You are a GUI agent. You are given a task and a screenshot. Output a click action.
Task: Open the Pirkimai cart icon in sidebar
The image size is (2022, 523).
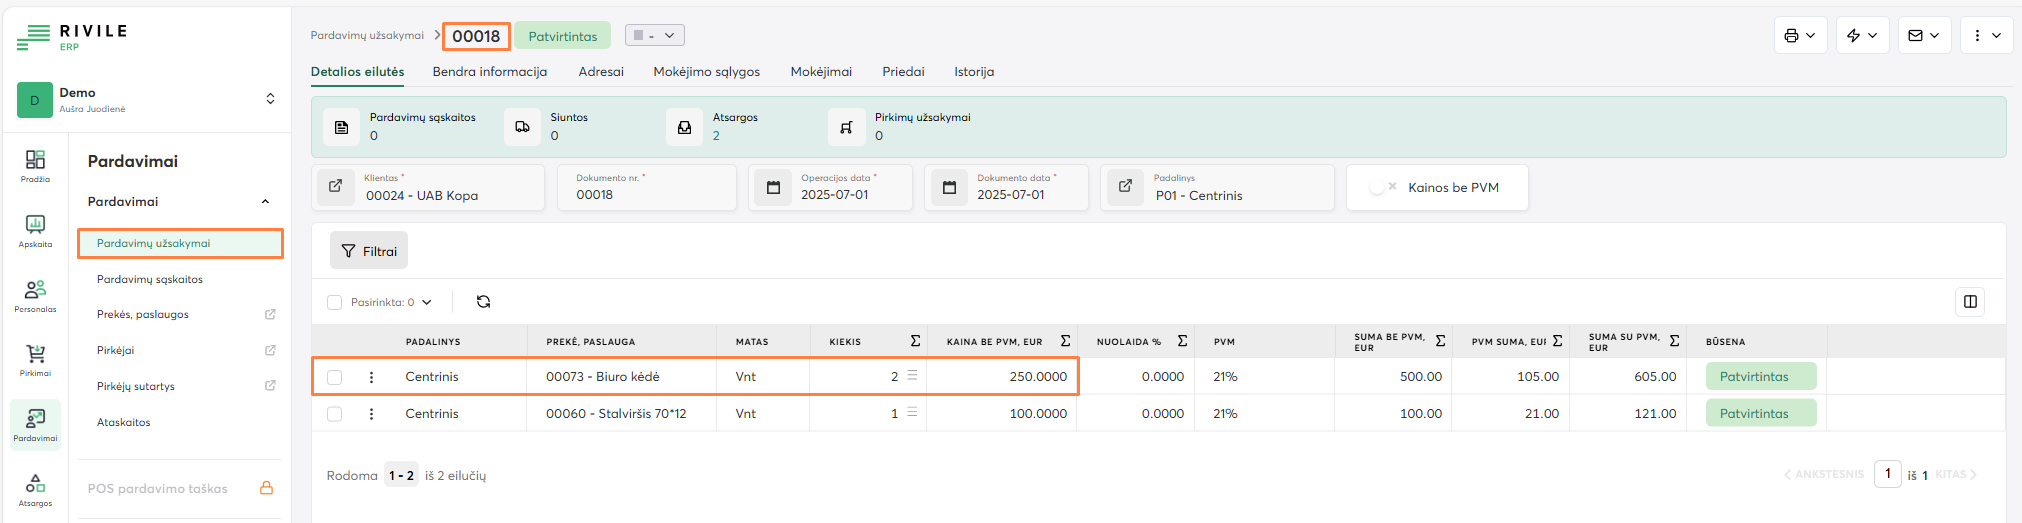[x=35, y=359]
